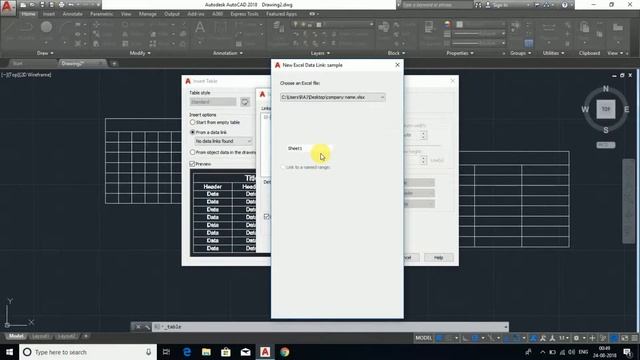
Task: Click the Paste icon in Clipboard panel
Action: tap(584, 27)
